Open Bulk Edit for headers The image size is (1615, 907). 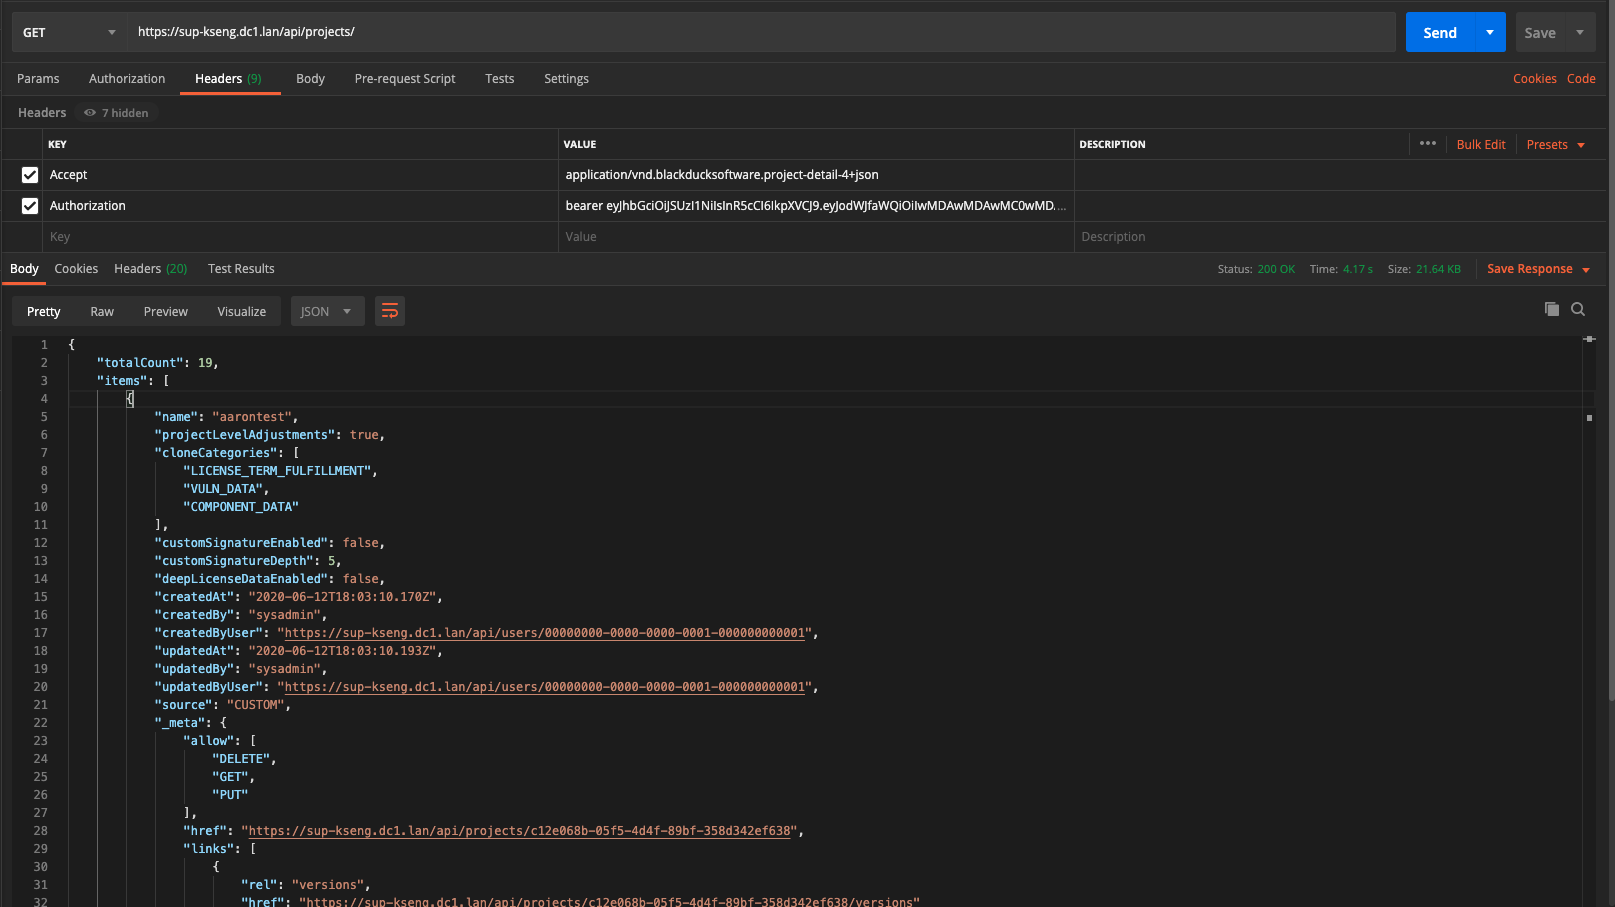[1481, 145]
